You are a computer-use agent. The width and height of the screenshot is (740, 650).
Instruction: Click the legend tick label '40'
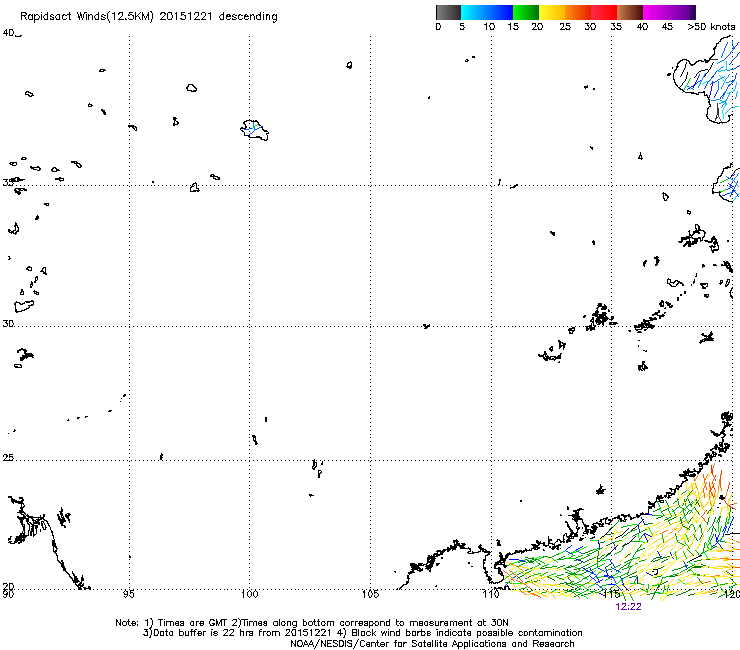pos(642,27)
